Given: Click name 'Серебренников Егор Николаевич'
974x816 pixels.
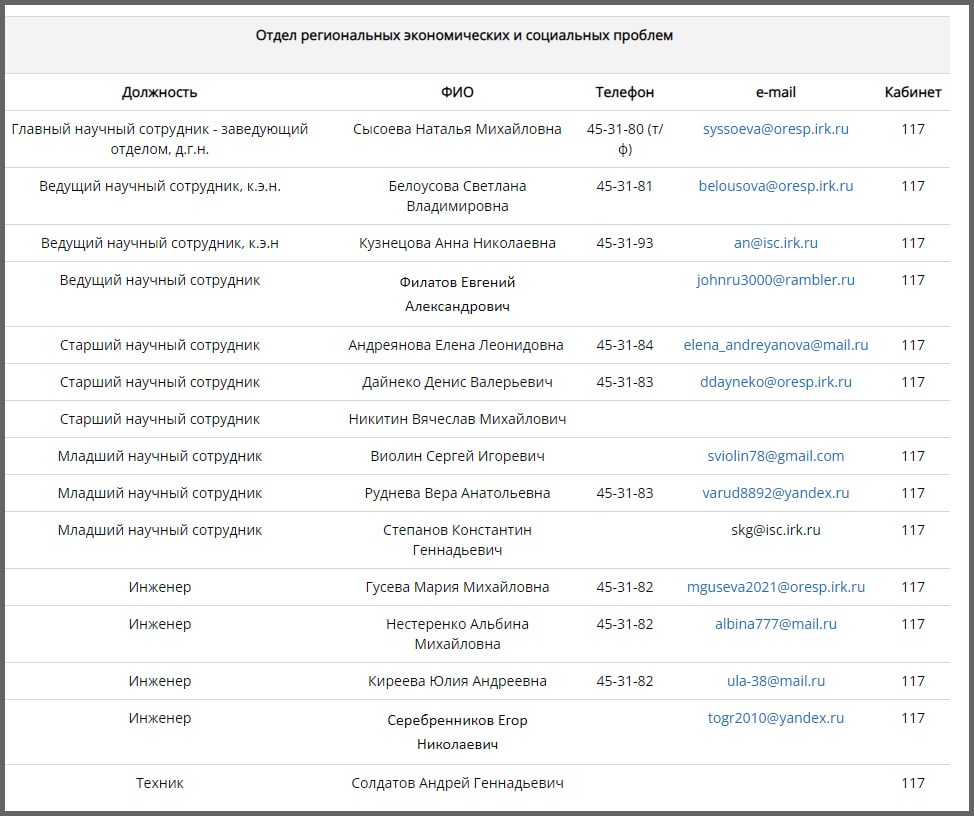Looking at the screenshot, I should (457, 732).
